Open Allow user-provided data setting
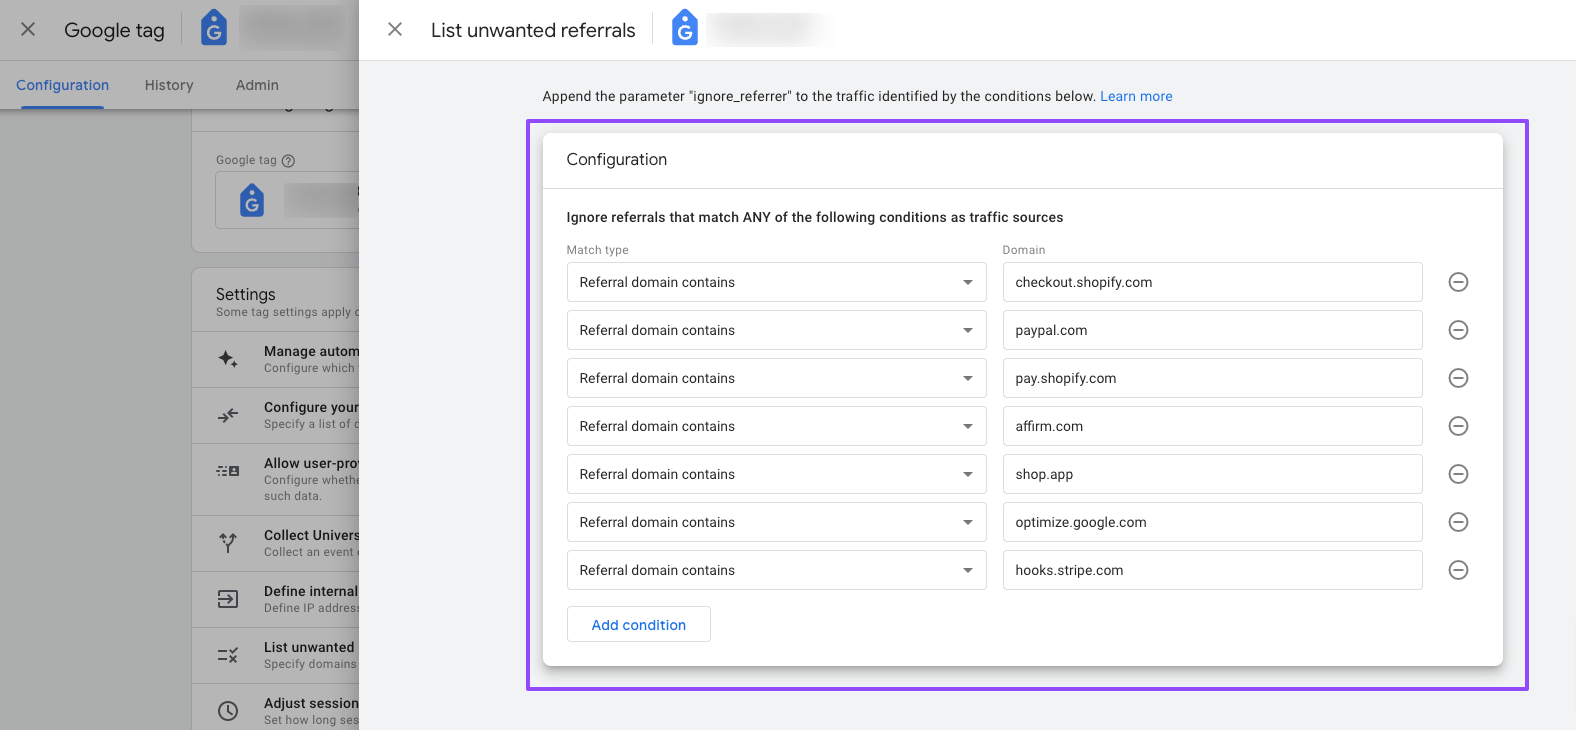The height and width of the screenshot is (730, 1576). [x=275, y=479]
